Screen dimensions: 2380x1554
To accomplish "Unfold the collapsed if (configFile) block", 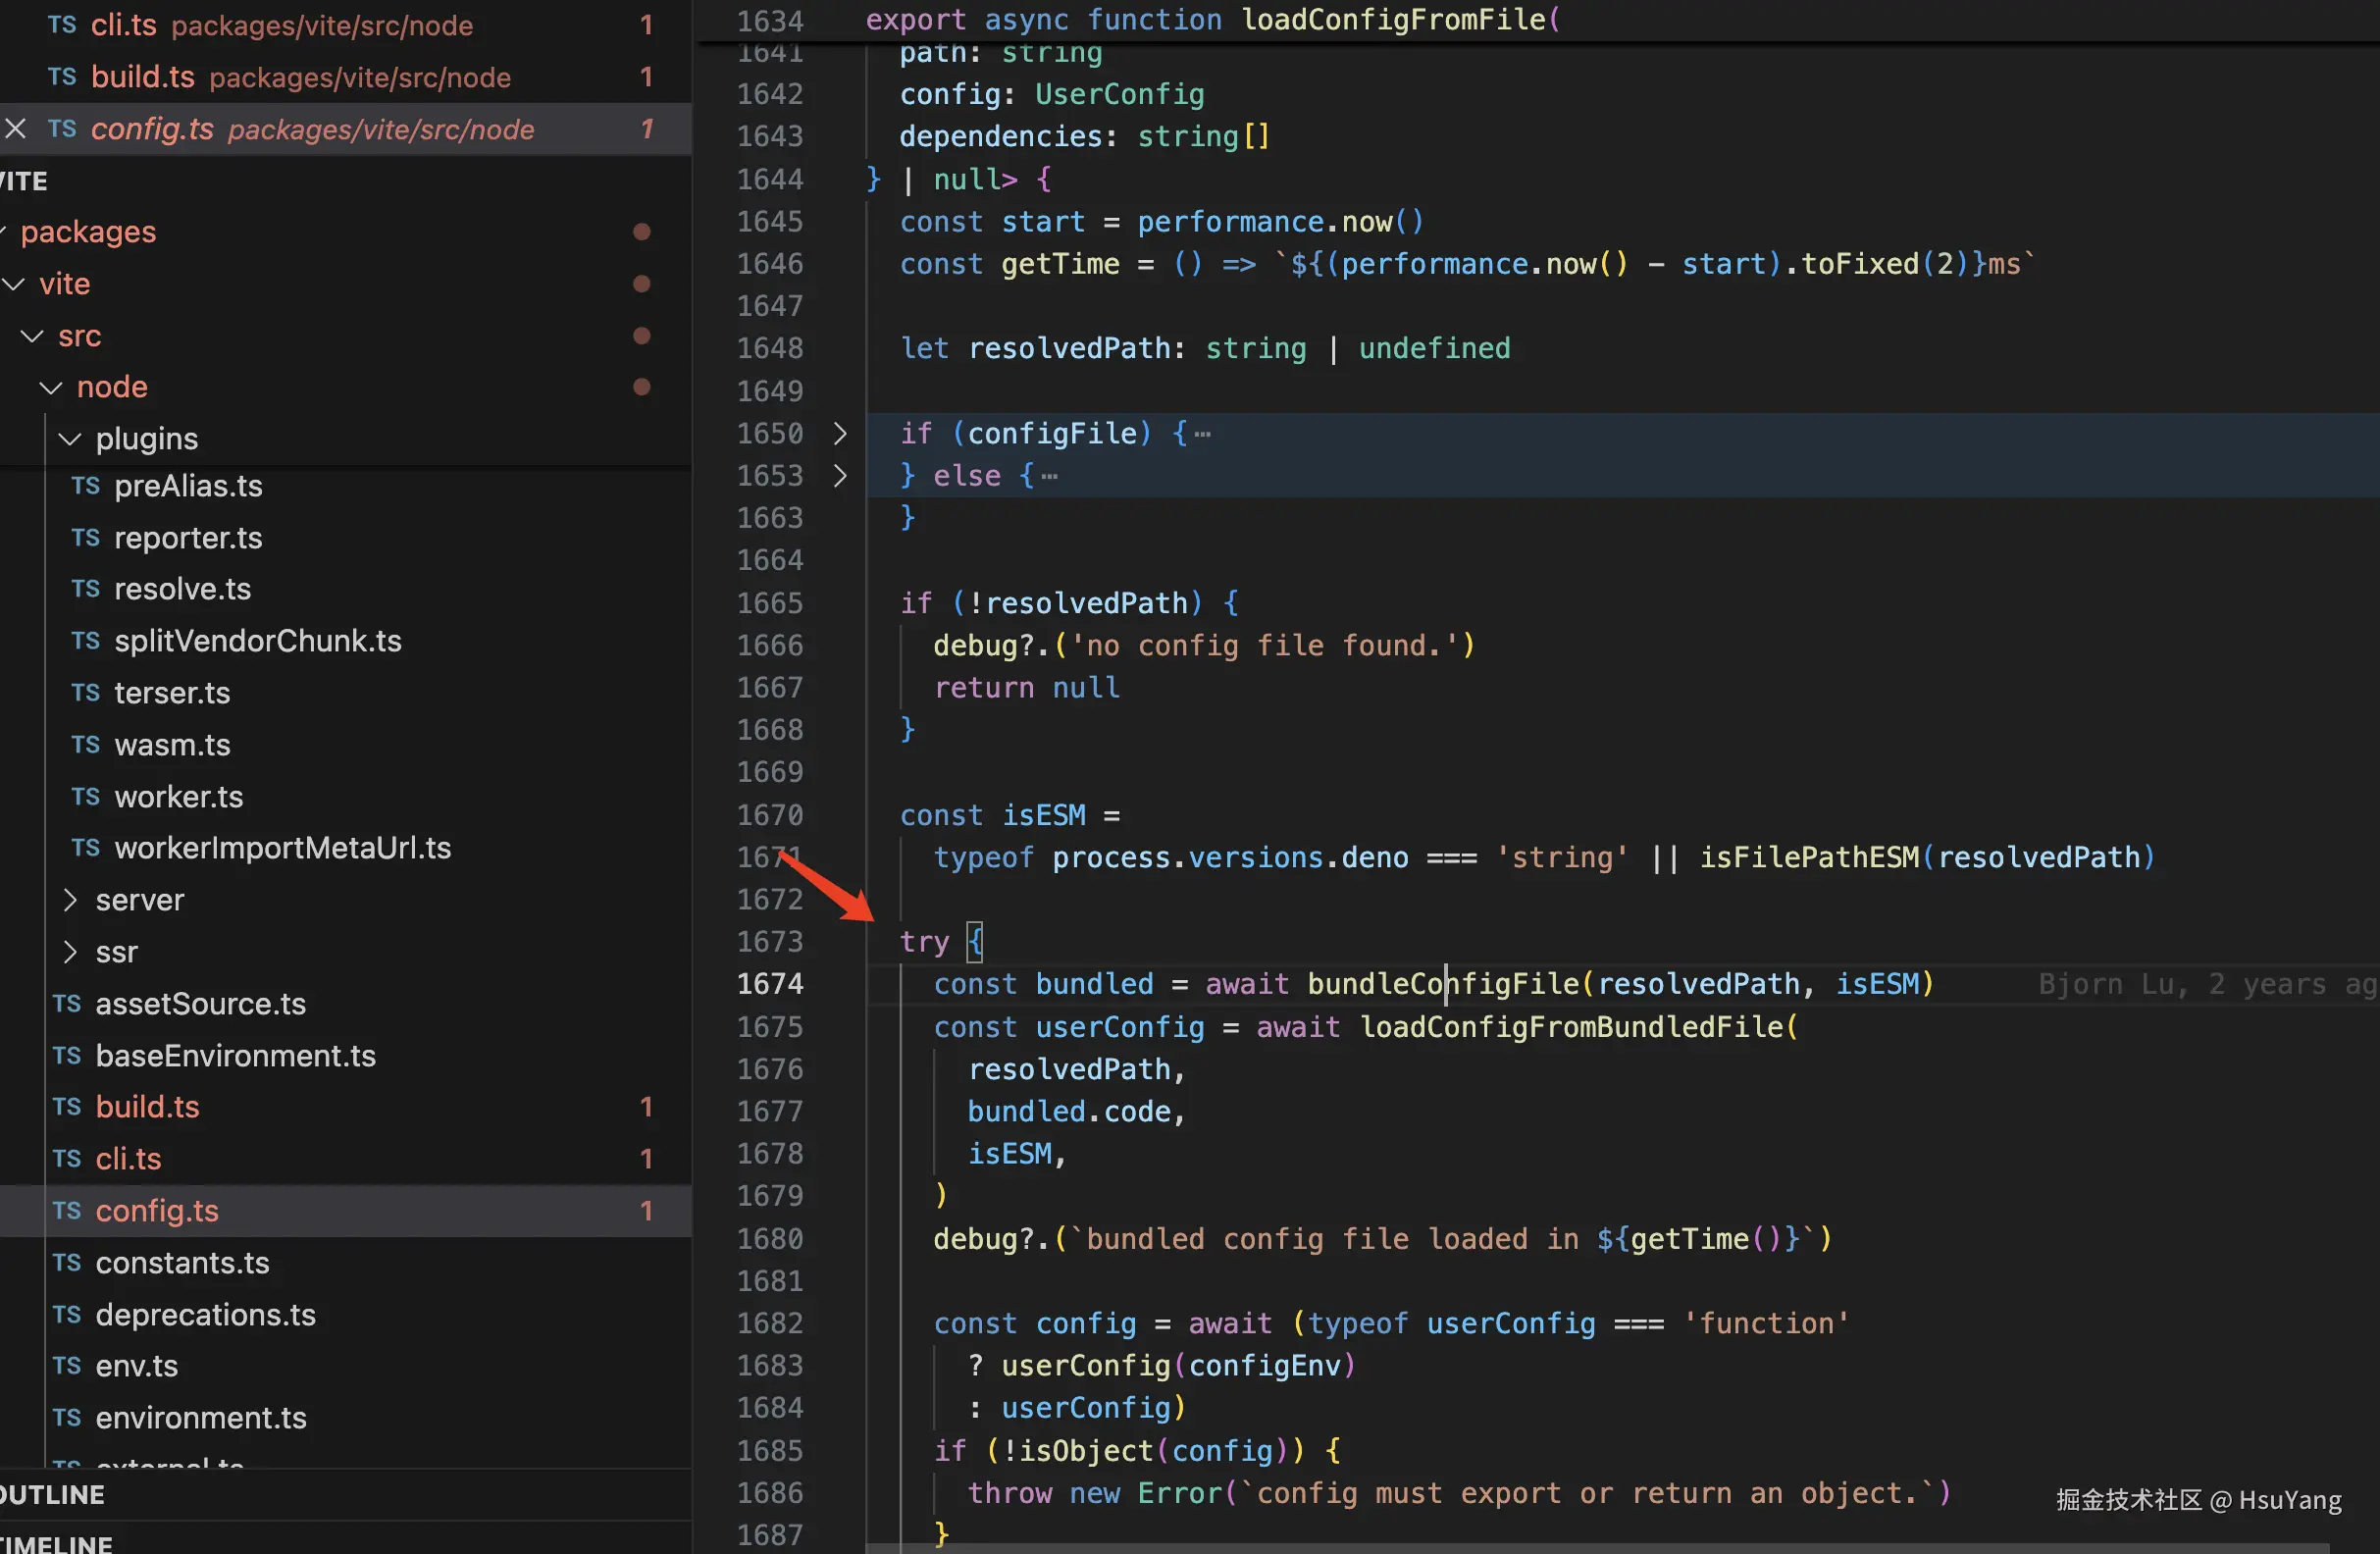I will pos(840,433).
